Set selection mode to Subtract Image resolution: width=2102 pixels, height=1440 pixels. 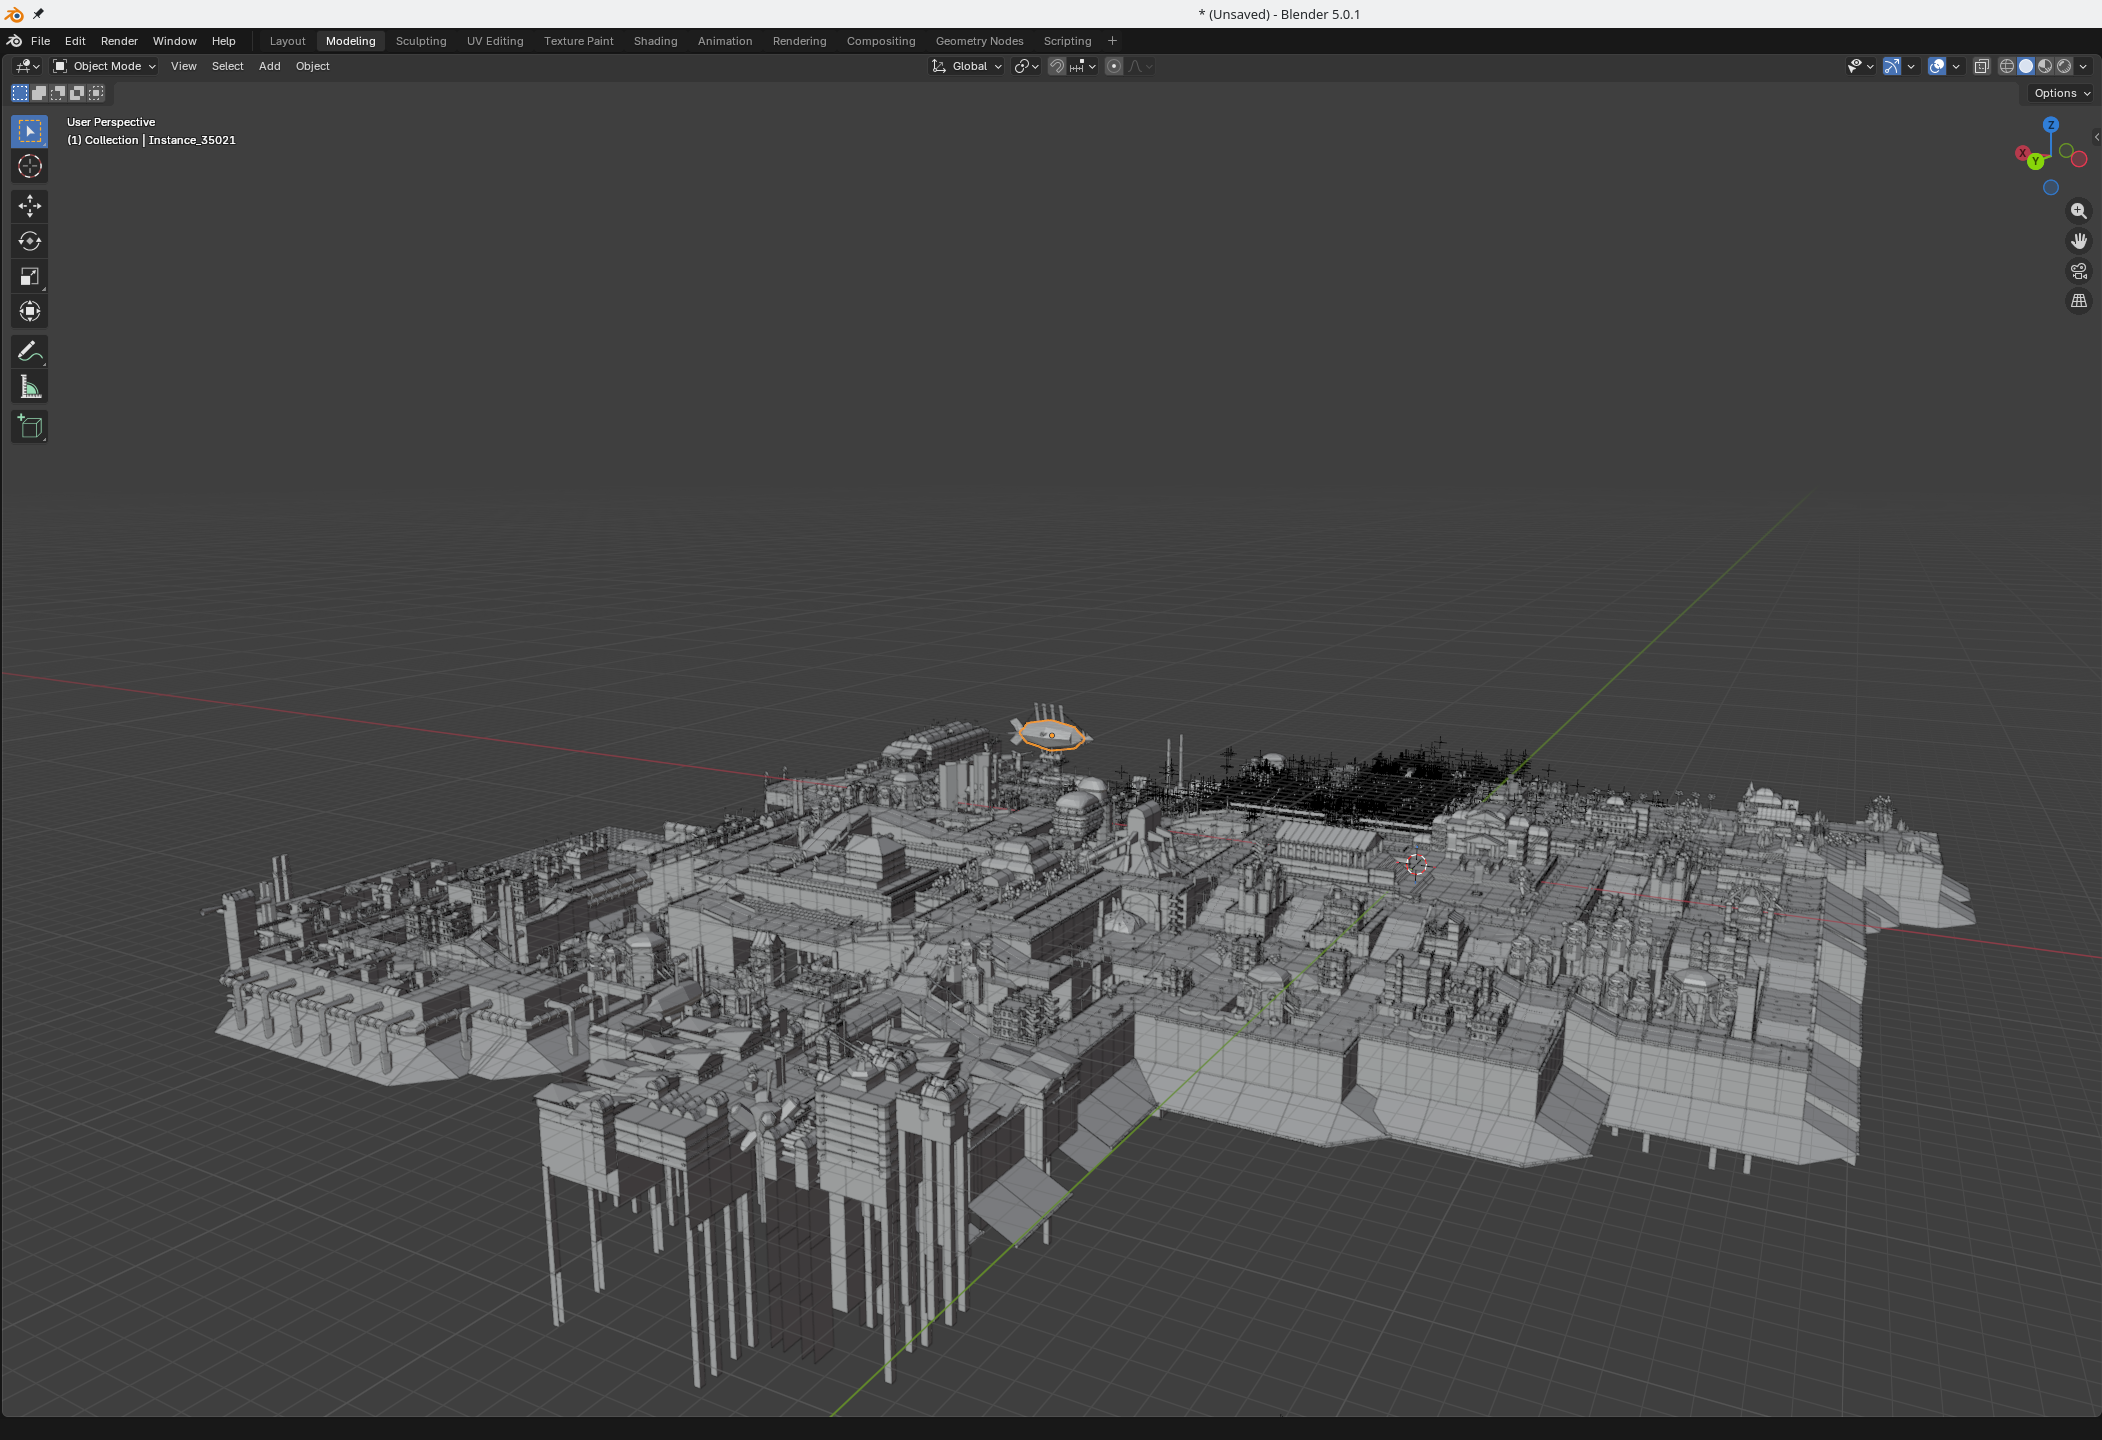58,93
